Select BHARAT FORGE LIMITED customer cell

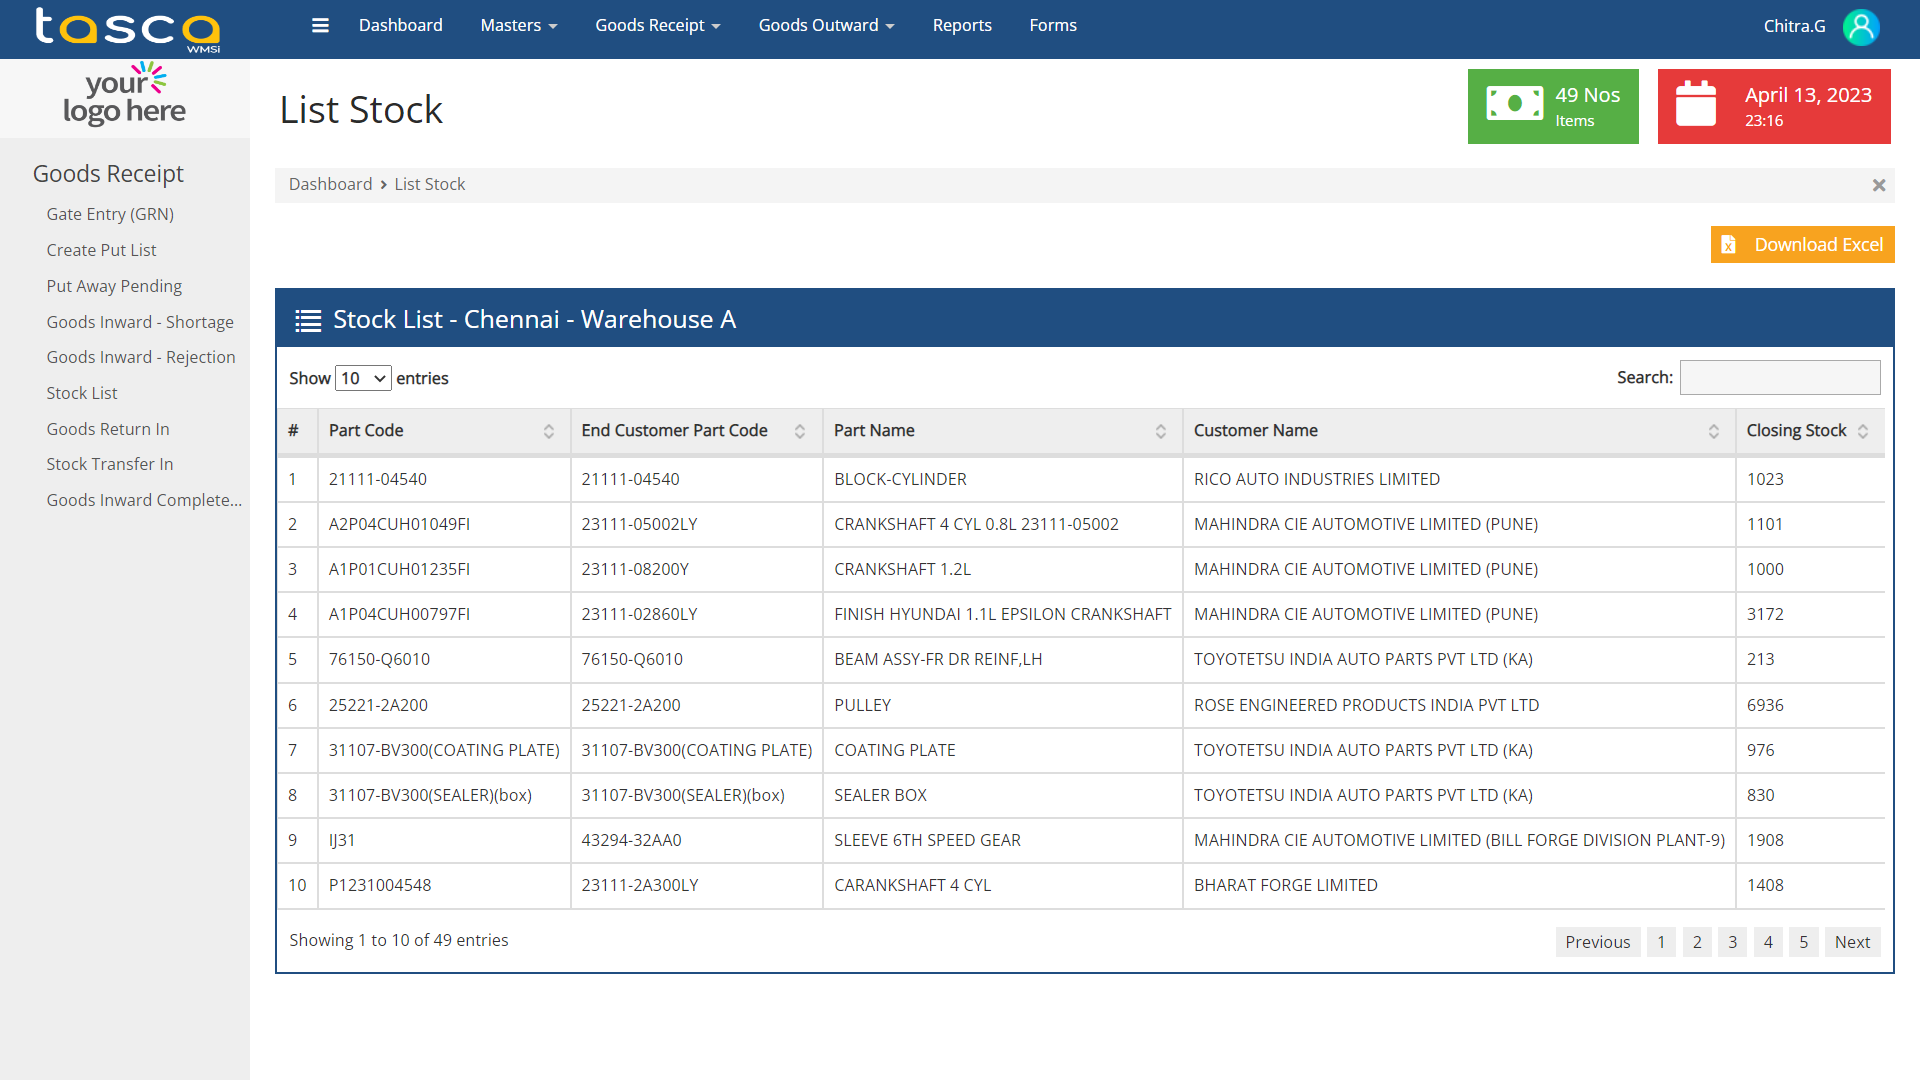click(1459, 886)
